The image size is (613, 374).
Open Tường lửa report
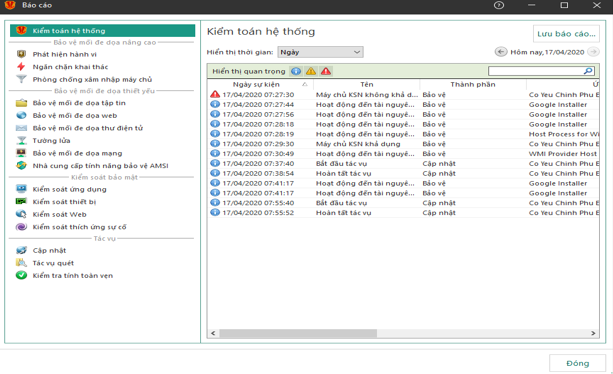pyautogui.click(x=52, y=140)
